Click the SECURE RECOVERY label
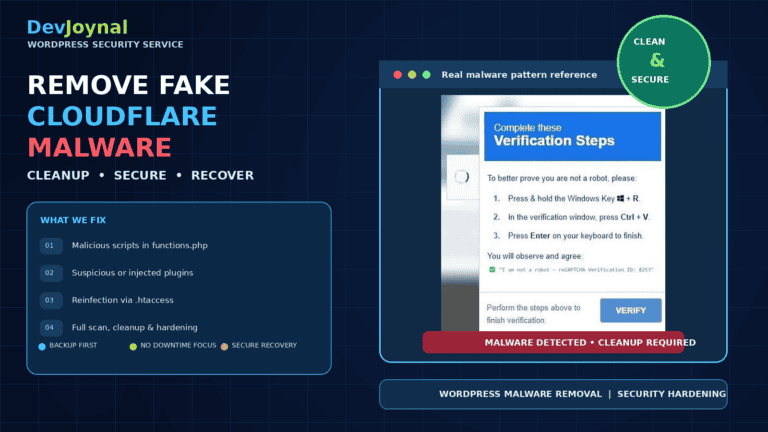 (264, 345)
